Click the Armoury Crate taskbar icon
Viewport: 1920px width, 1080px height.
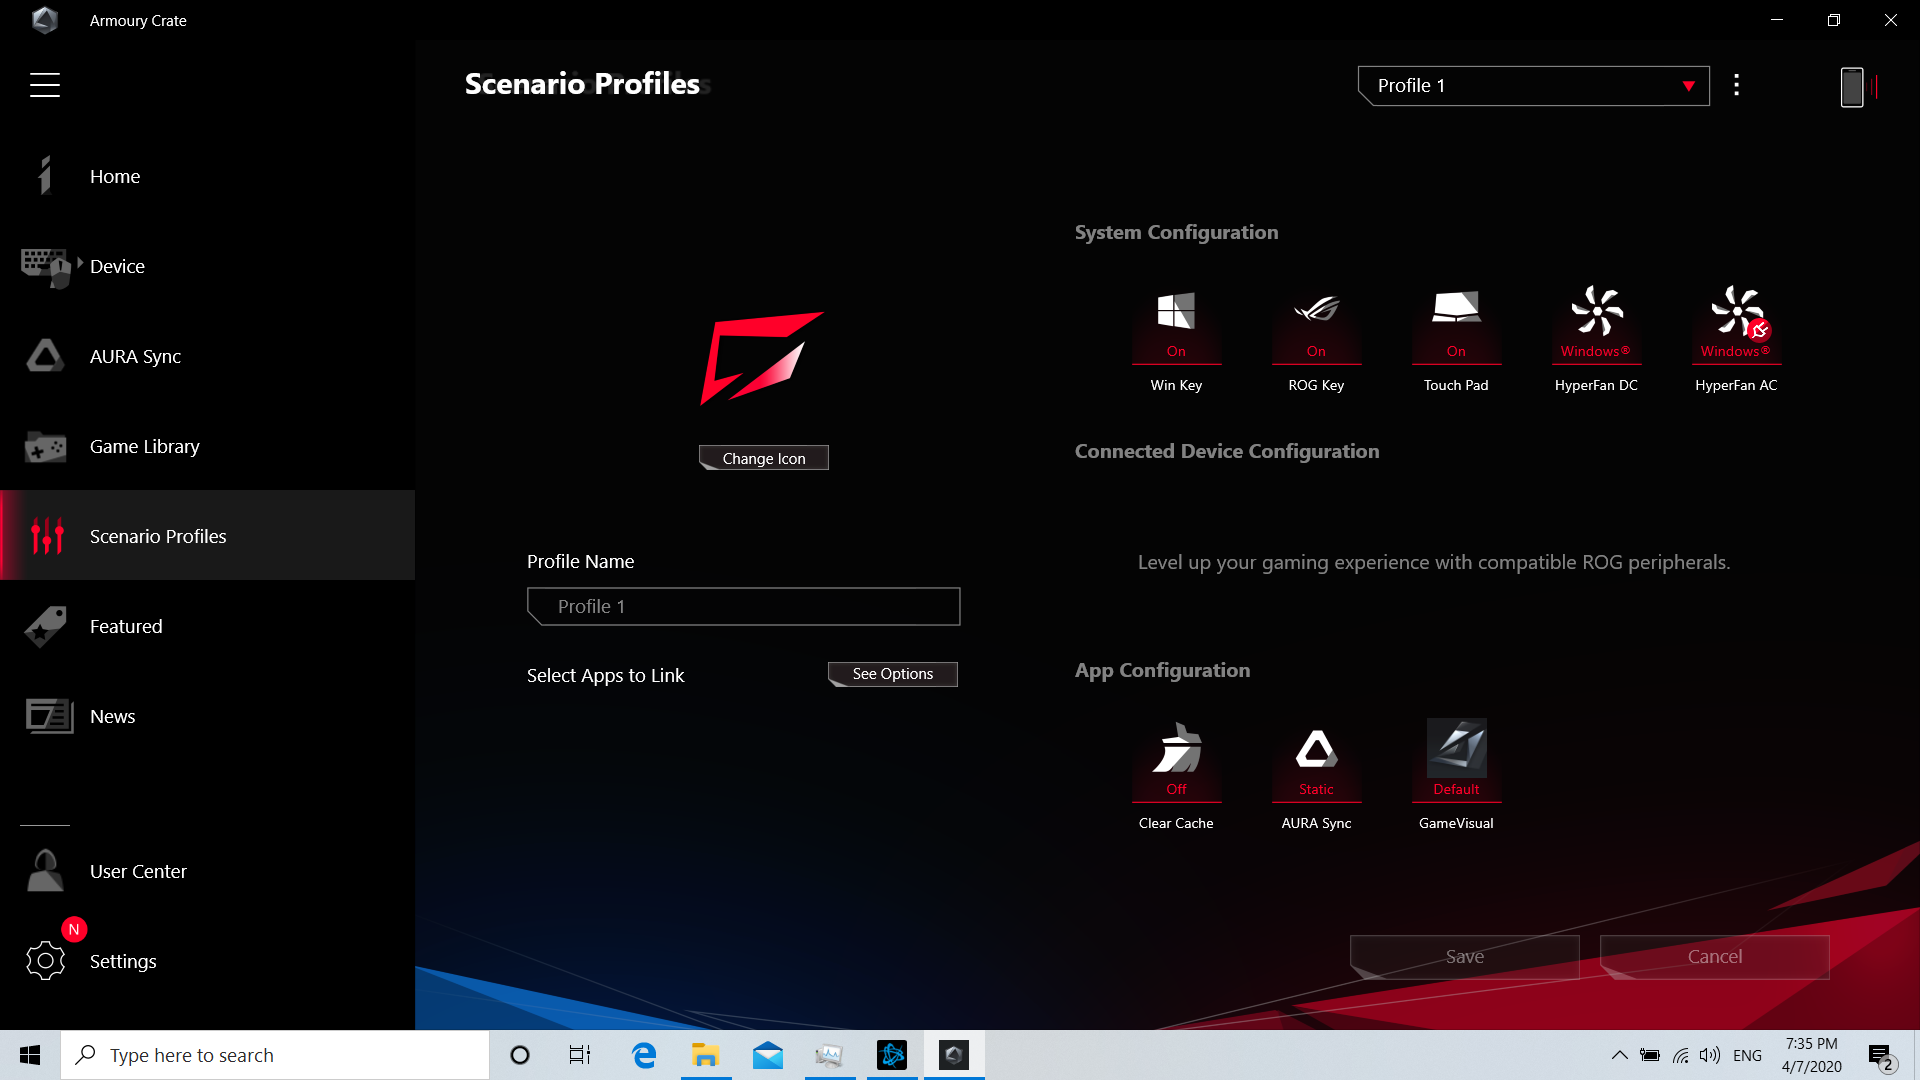[x=954, y=1055]
